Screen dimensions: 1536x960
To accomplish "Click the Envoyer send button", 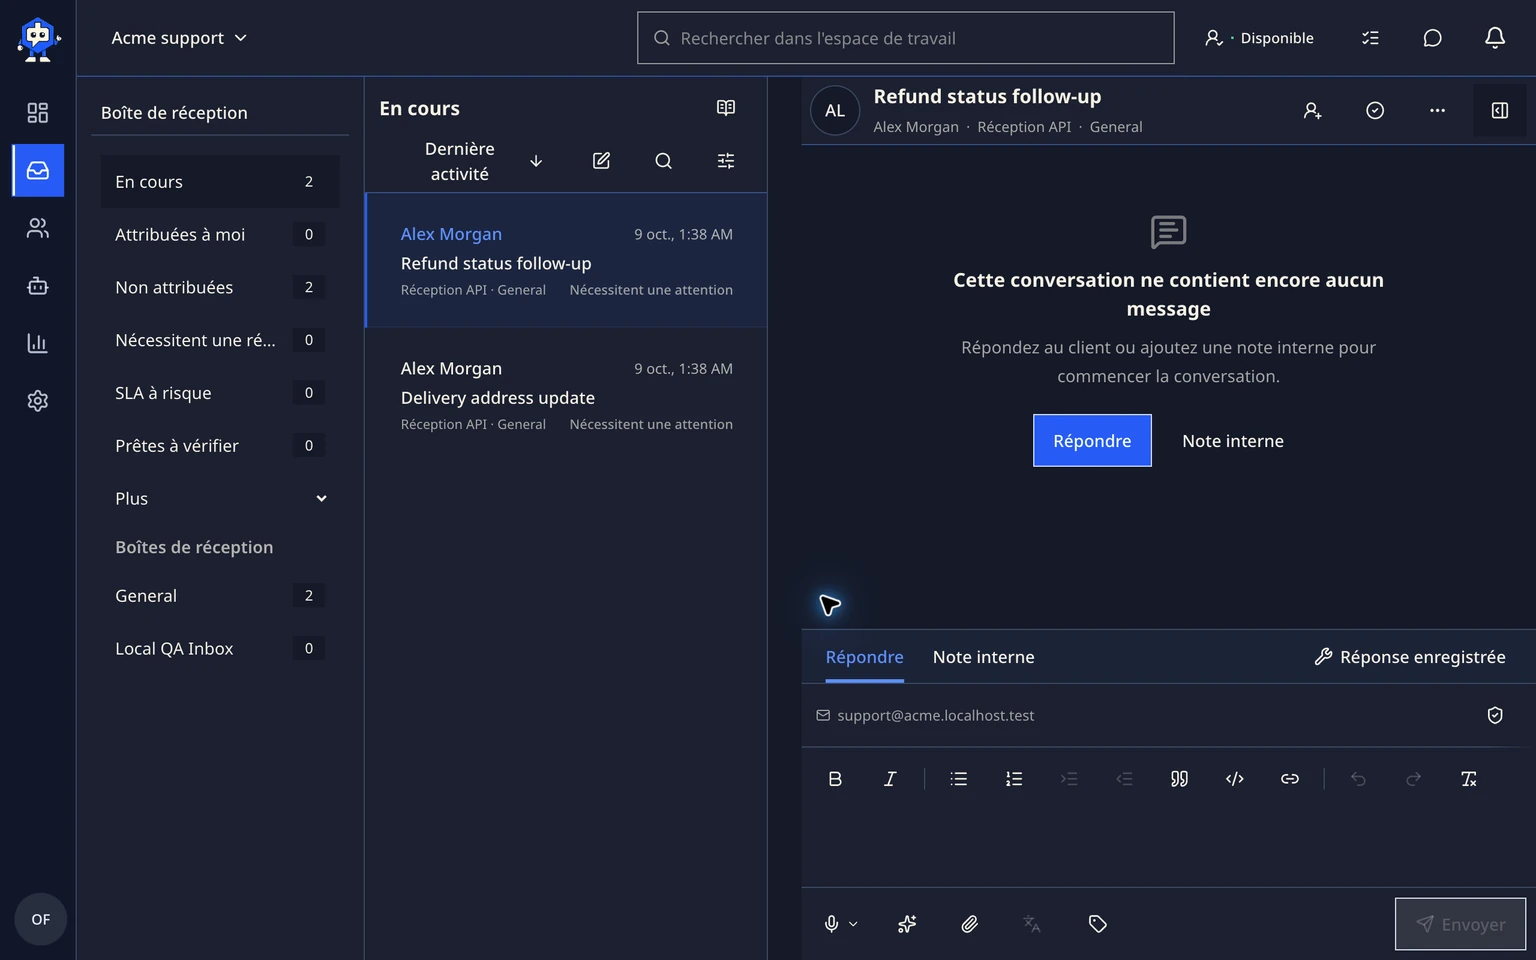I will coord(1460,924).
